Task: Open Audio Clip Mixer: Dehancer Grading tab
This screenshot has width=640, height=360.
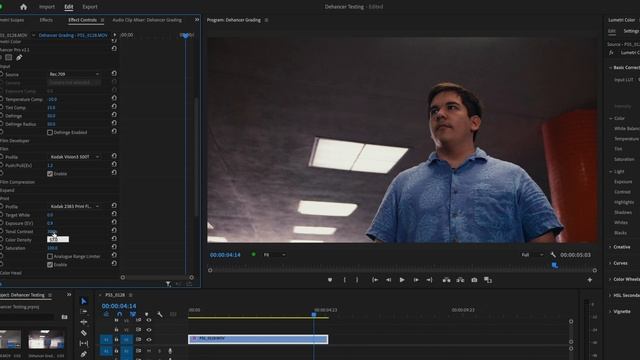Action: pyautogui.click(x=147, y=20)
